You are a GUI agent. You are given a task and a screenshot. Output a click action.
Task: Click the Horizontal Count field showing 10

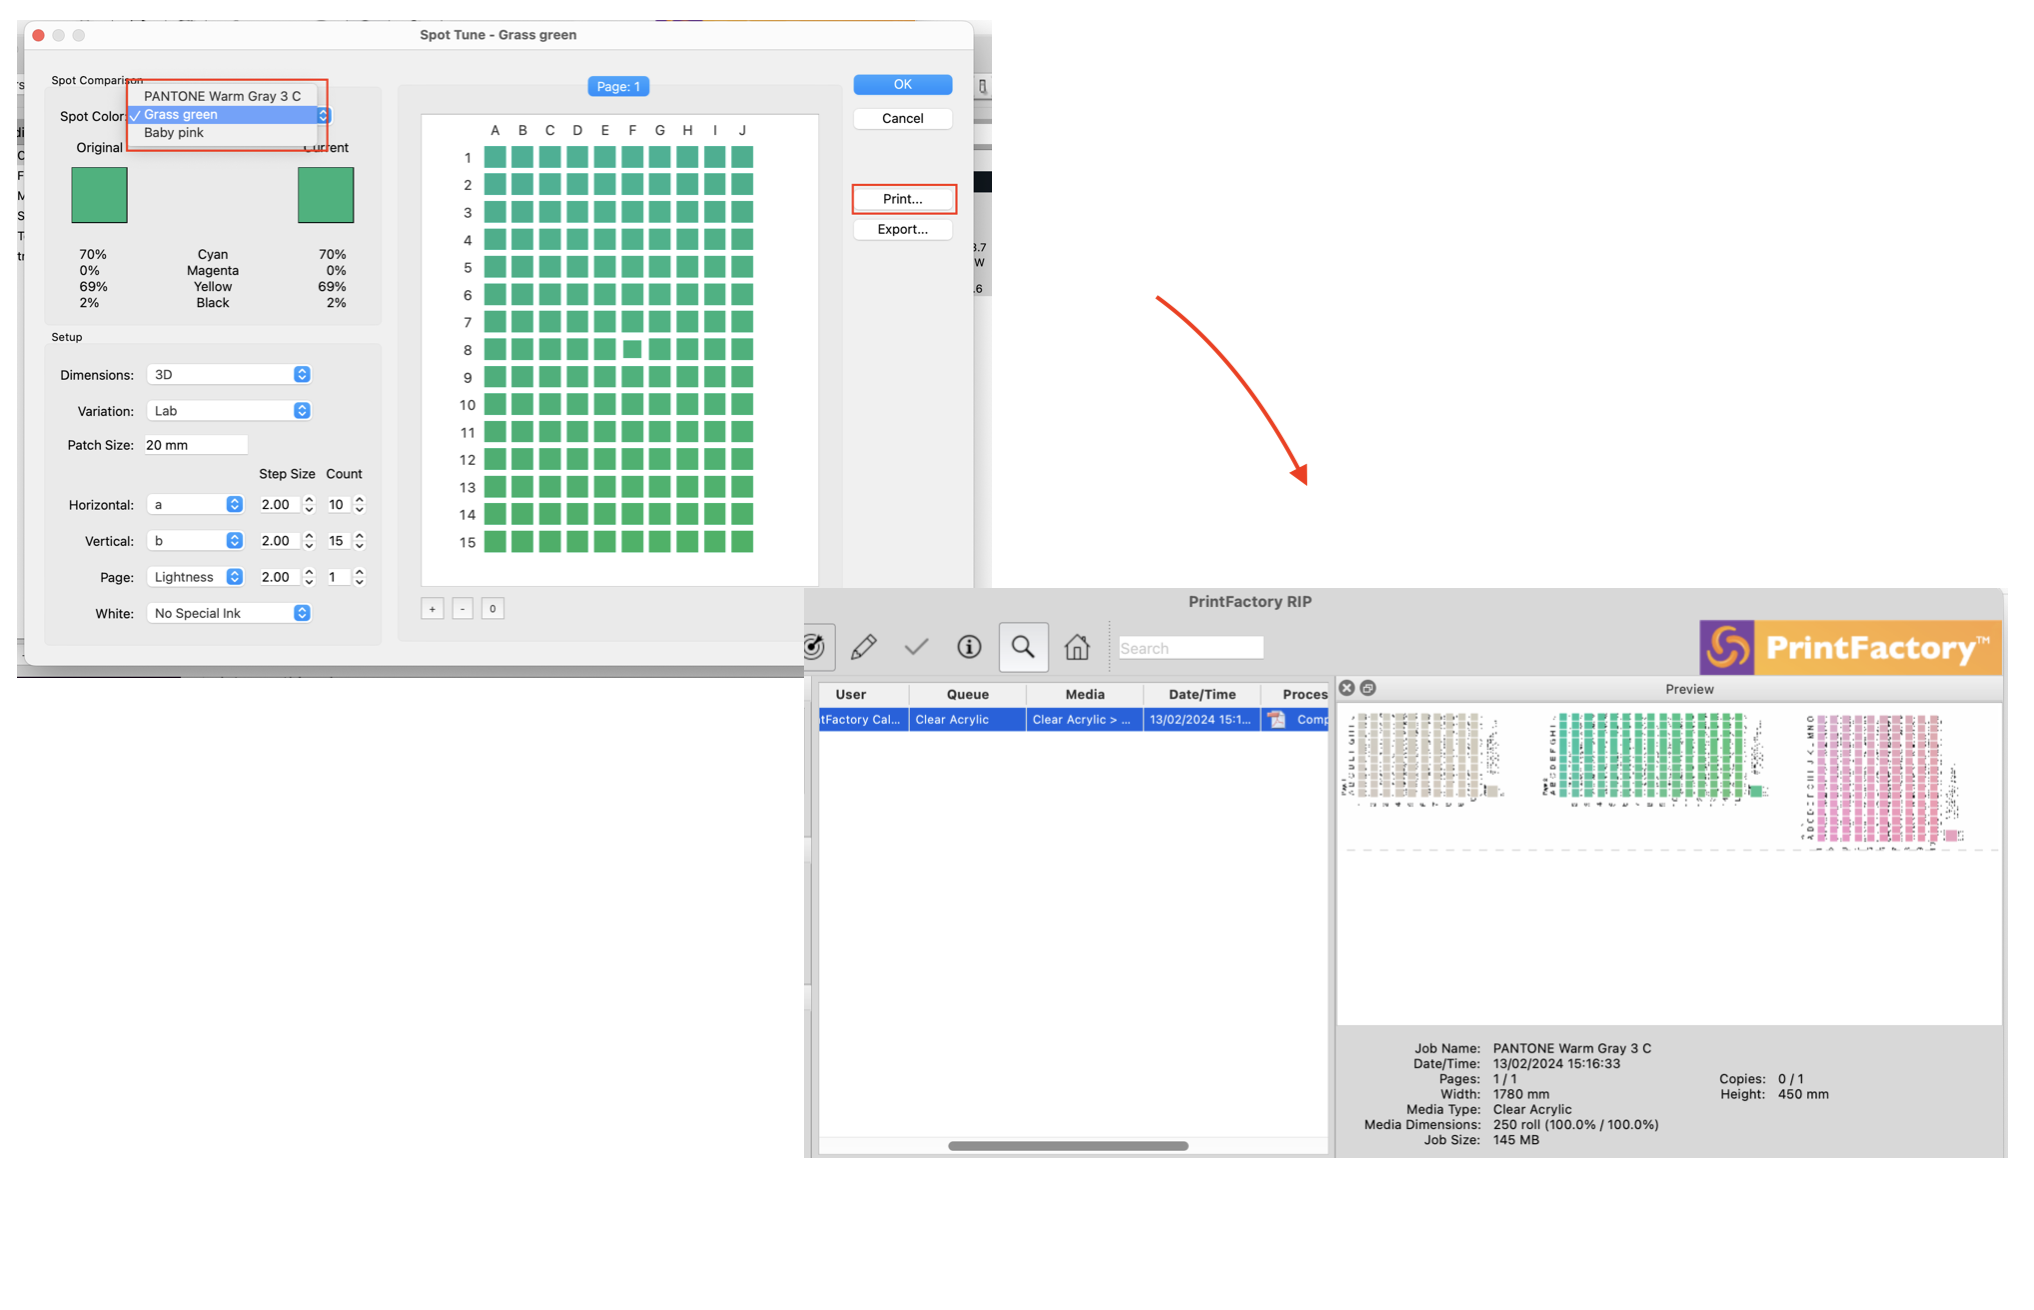(x=337, y=504)
